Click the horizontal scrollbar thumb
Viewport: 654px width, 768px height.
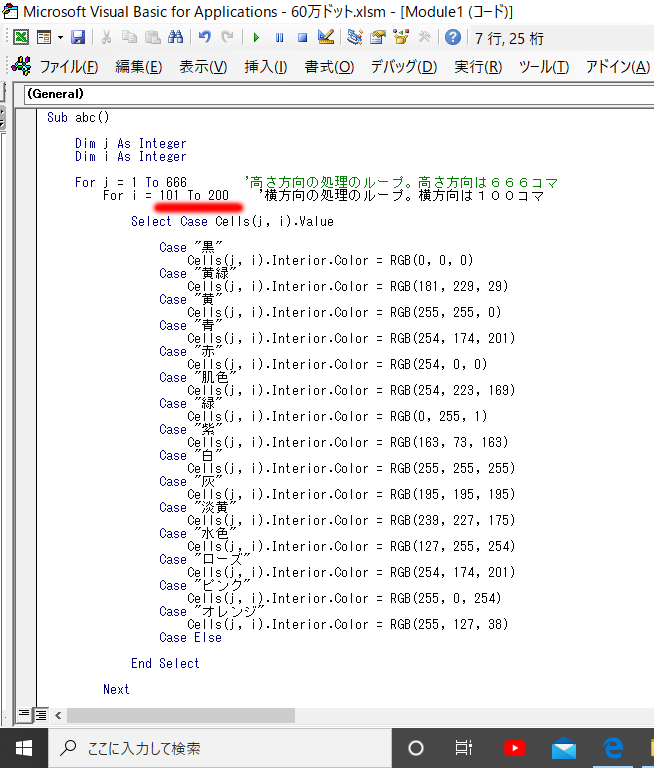(x=181, y=715)
